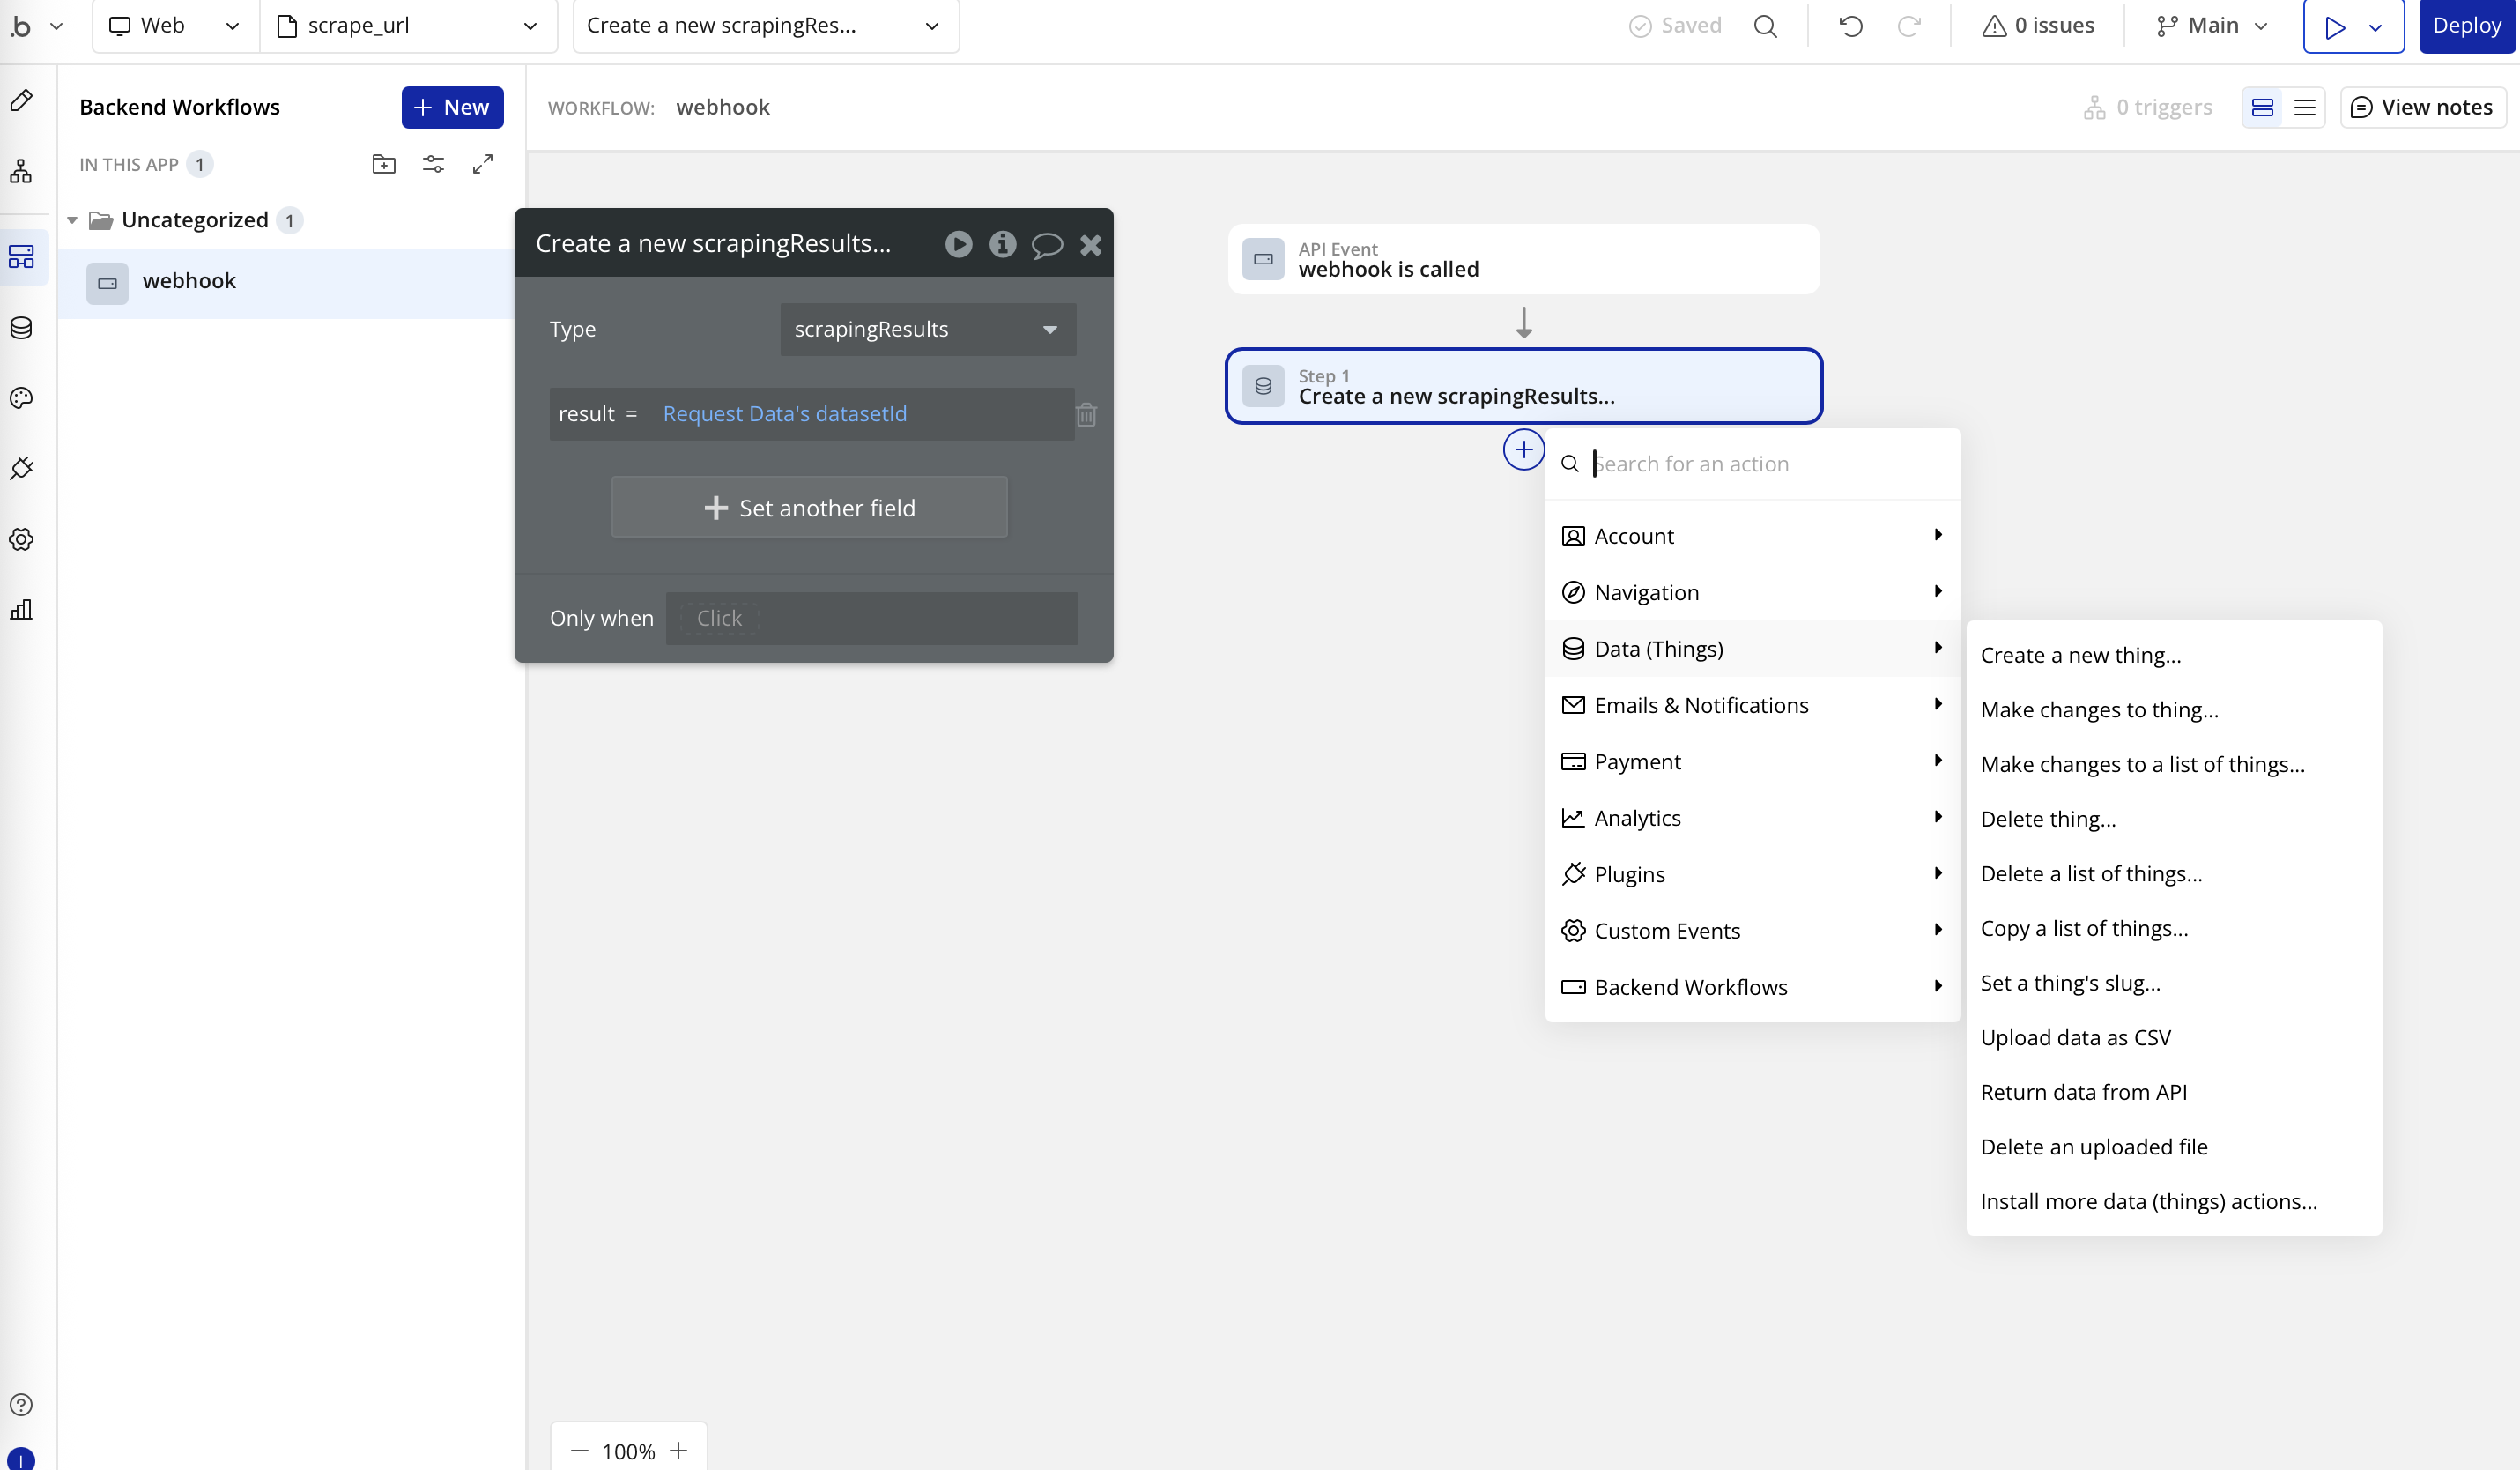Open the comment bubble in action panel
The height and width of the screenshot is (1470, 2520).
[x=1046, y=244]
